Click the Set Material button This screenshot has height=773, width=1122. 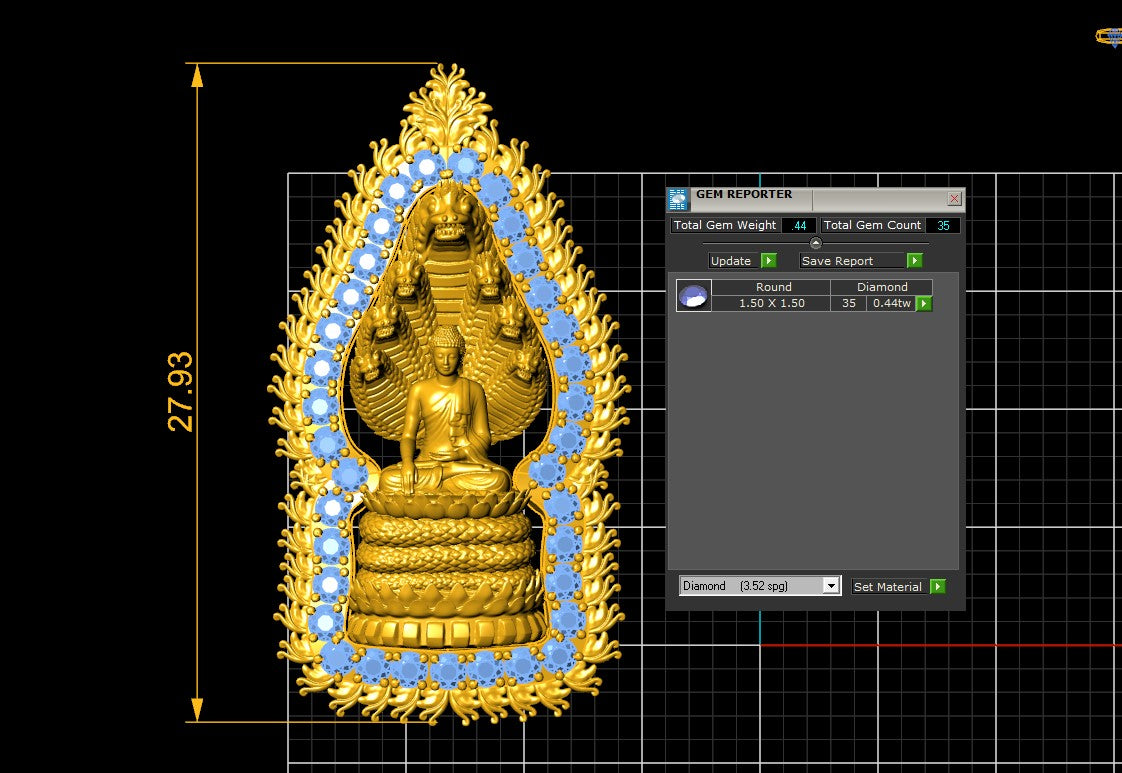tap(890, 586)
